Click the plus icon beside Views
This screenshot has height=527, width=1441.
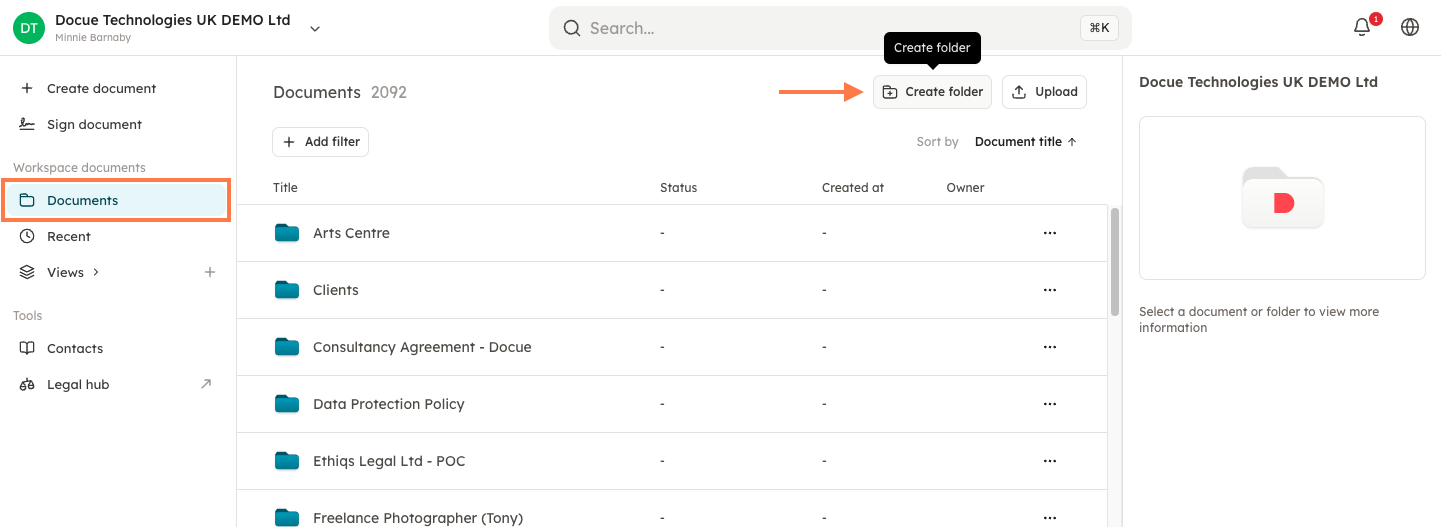(x=210, y=272)
